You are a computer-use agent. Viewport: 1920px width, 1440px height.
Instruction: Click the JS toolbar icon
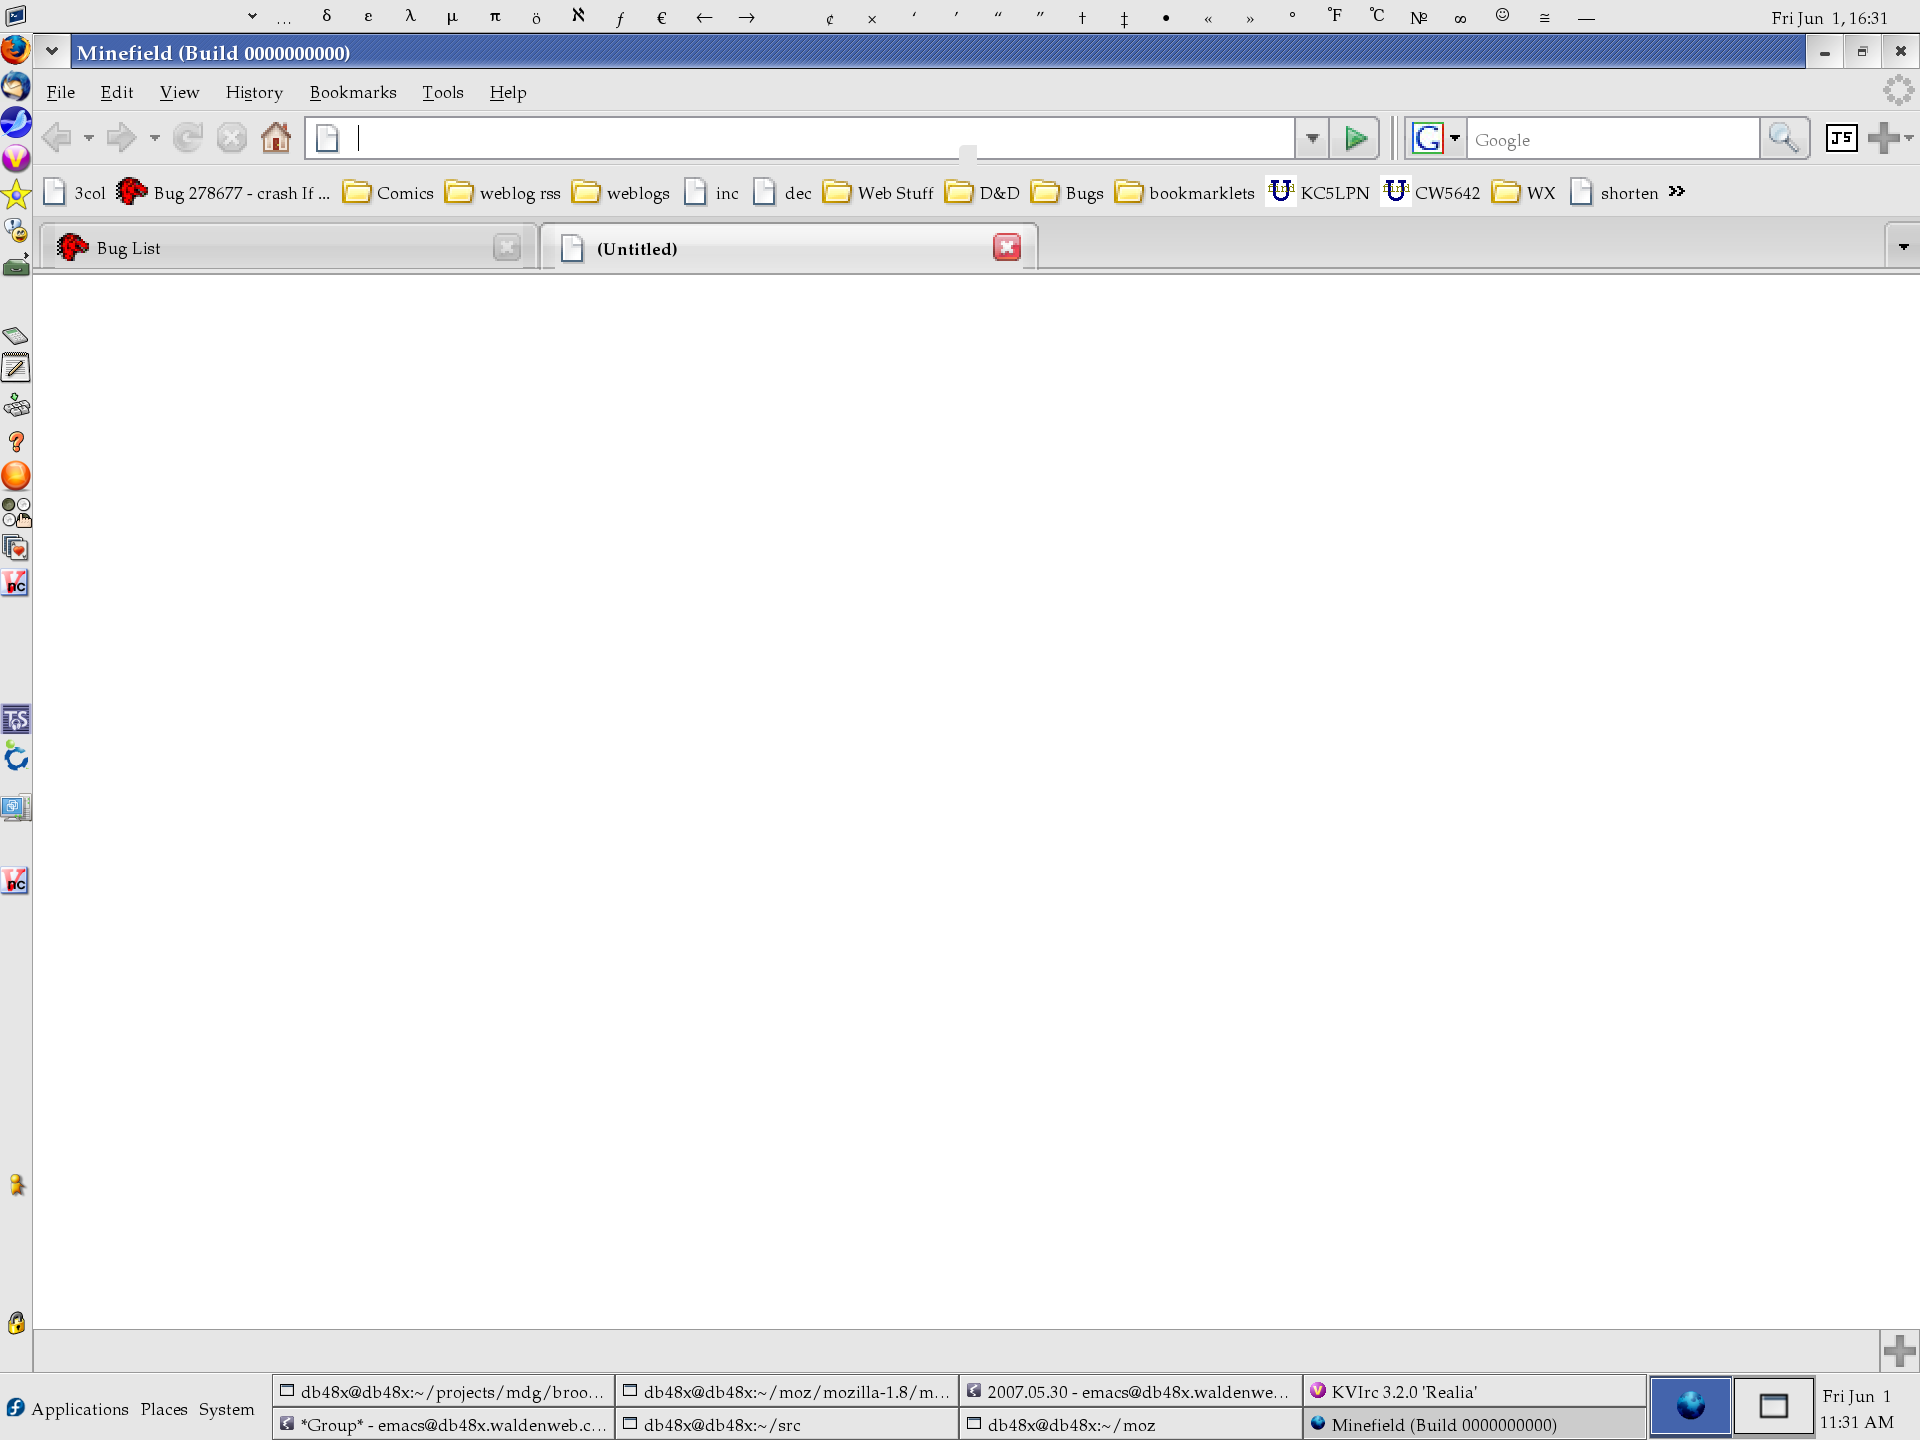[1841, 138]
